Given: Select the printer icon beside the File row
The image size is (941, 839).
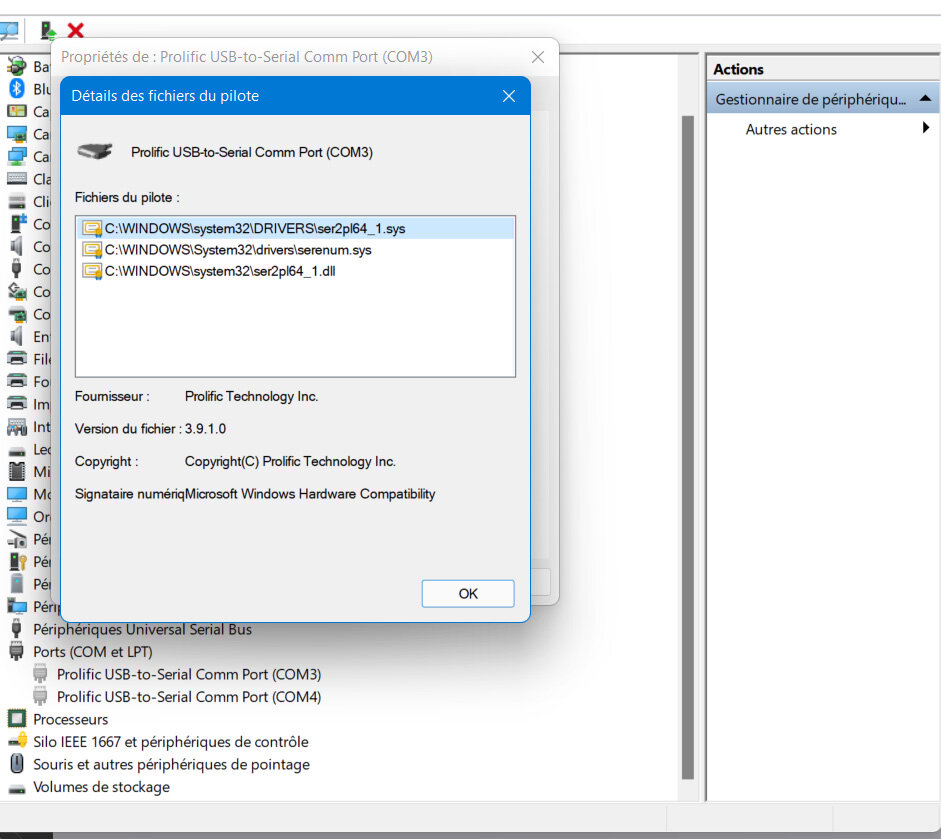Looking at the screenshot, I should pyautogui.click(x=17, y=358).
